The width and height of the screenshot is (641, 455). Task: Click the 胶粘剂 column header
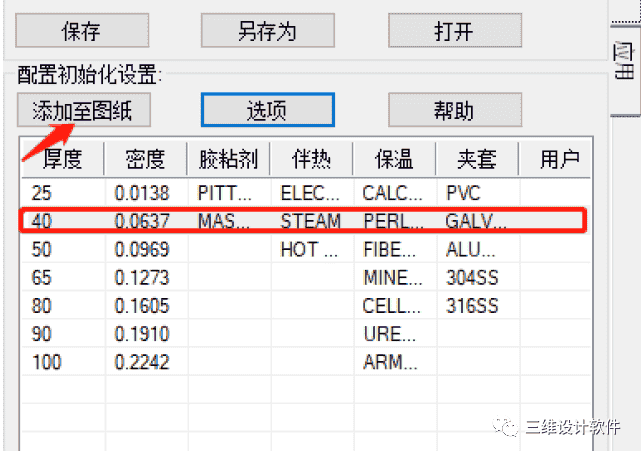(x=229, y=159)
